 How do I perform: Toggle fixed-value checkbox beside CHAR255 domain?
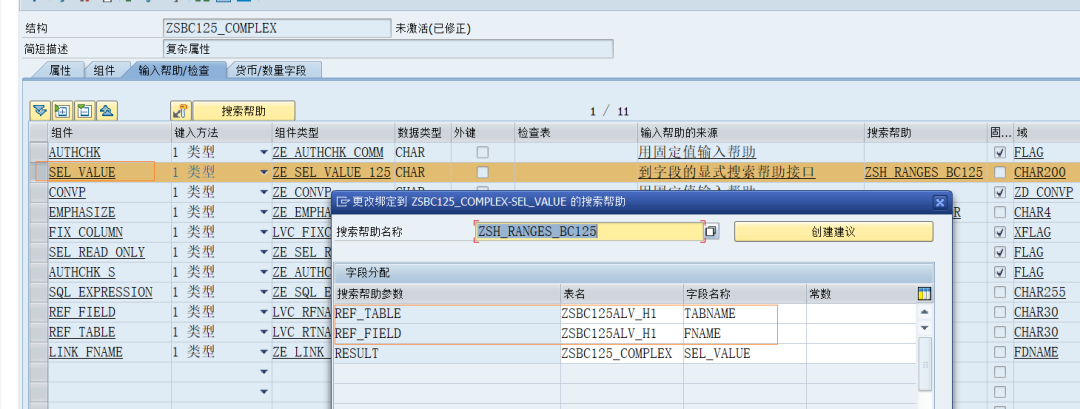click(x=1000, y=292)
